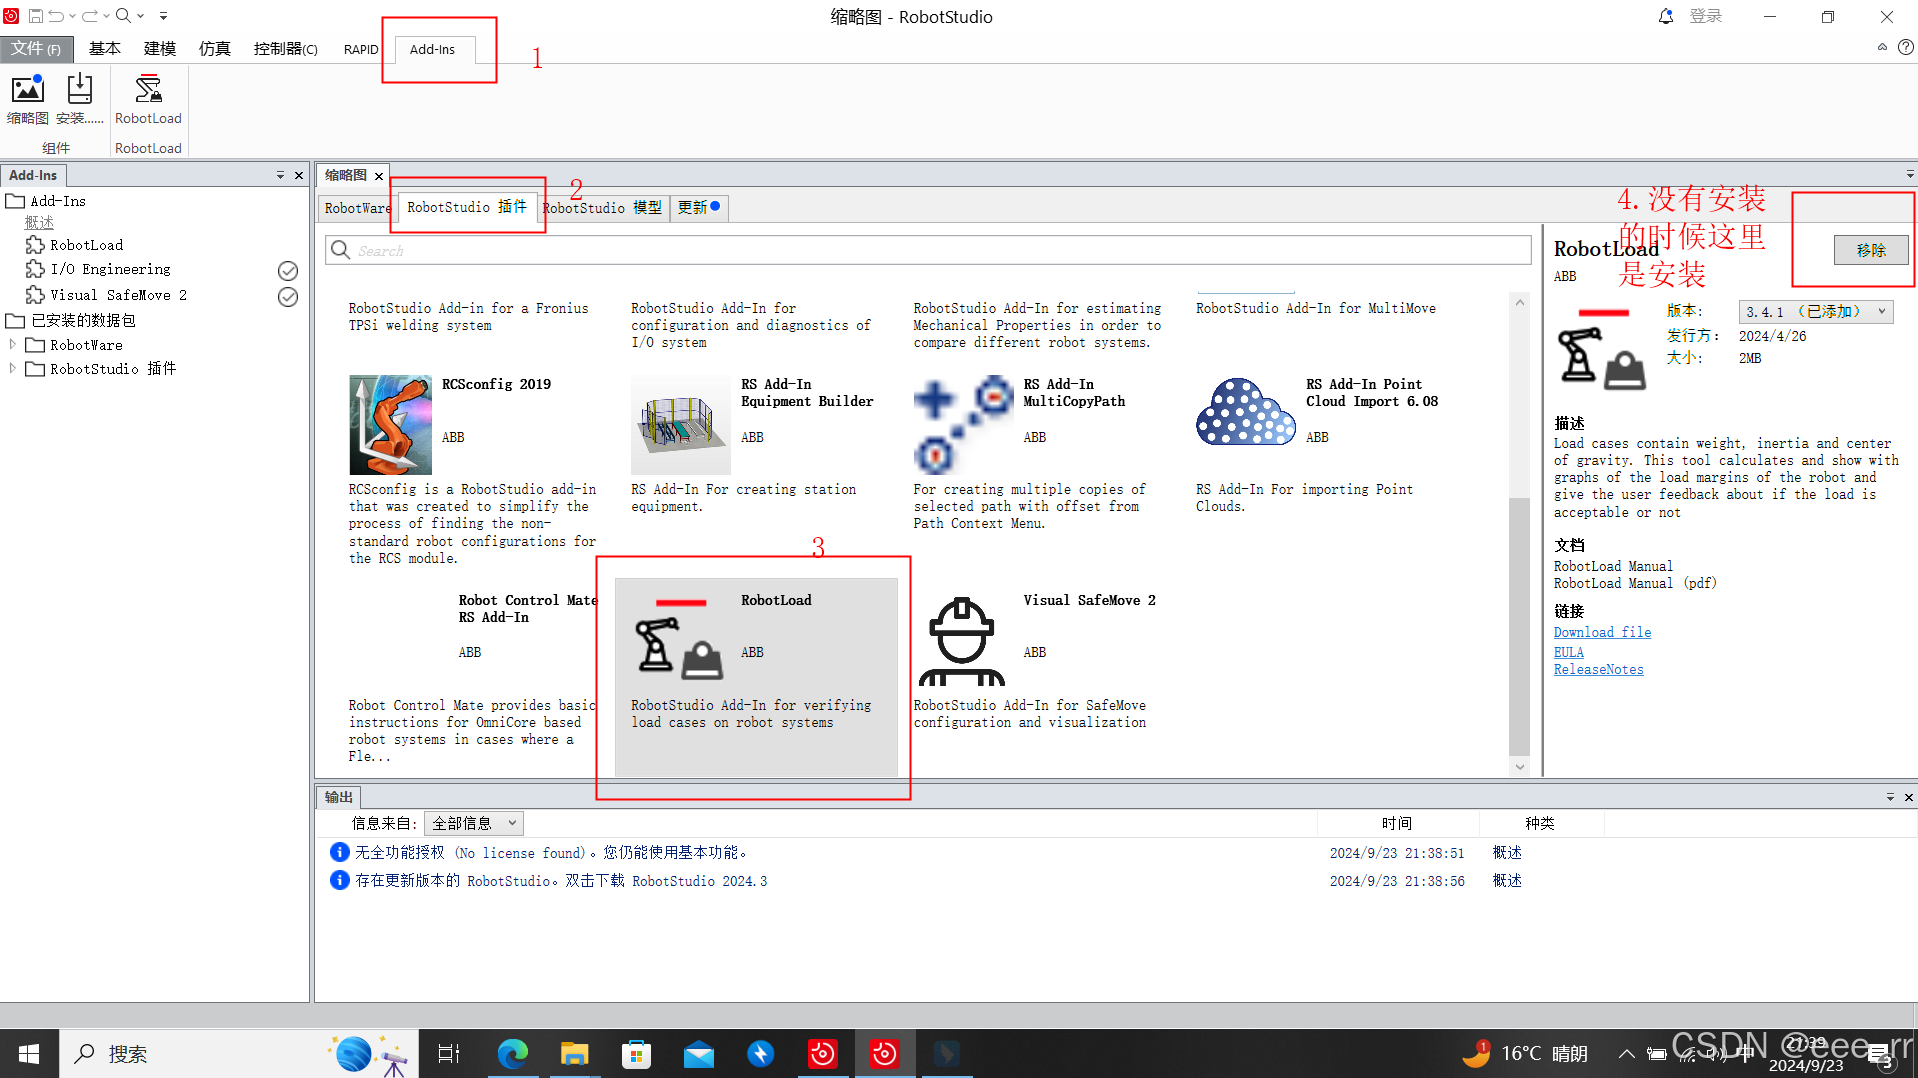The width and height of the screenshot is (1918, 1078).
Task: Open the 更新 gallery tab
Action: [698, 207]
